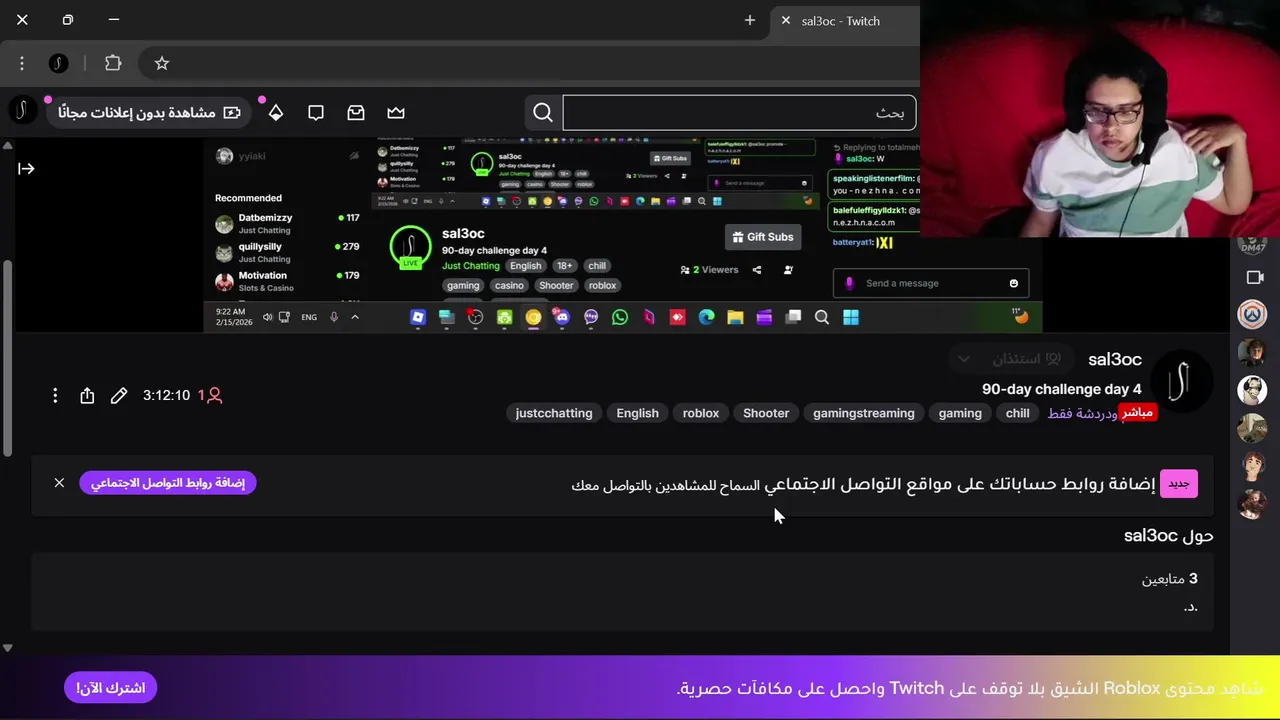The width and height of the screenshot is (1280, 720).
Task: Click the page scrollbar up arrow
Action: click(7, 146)
